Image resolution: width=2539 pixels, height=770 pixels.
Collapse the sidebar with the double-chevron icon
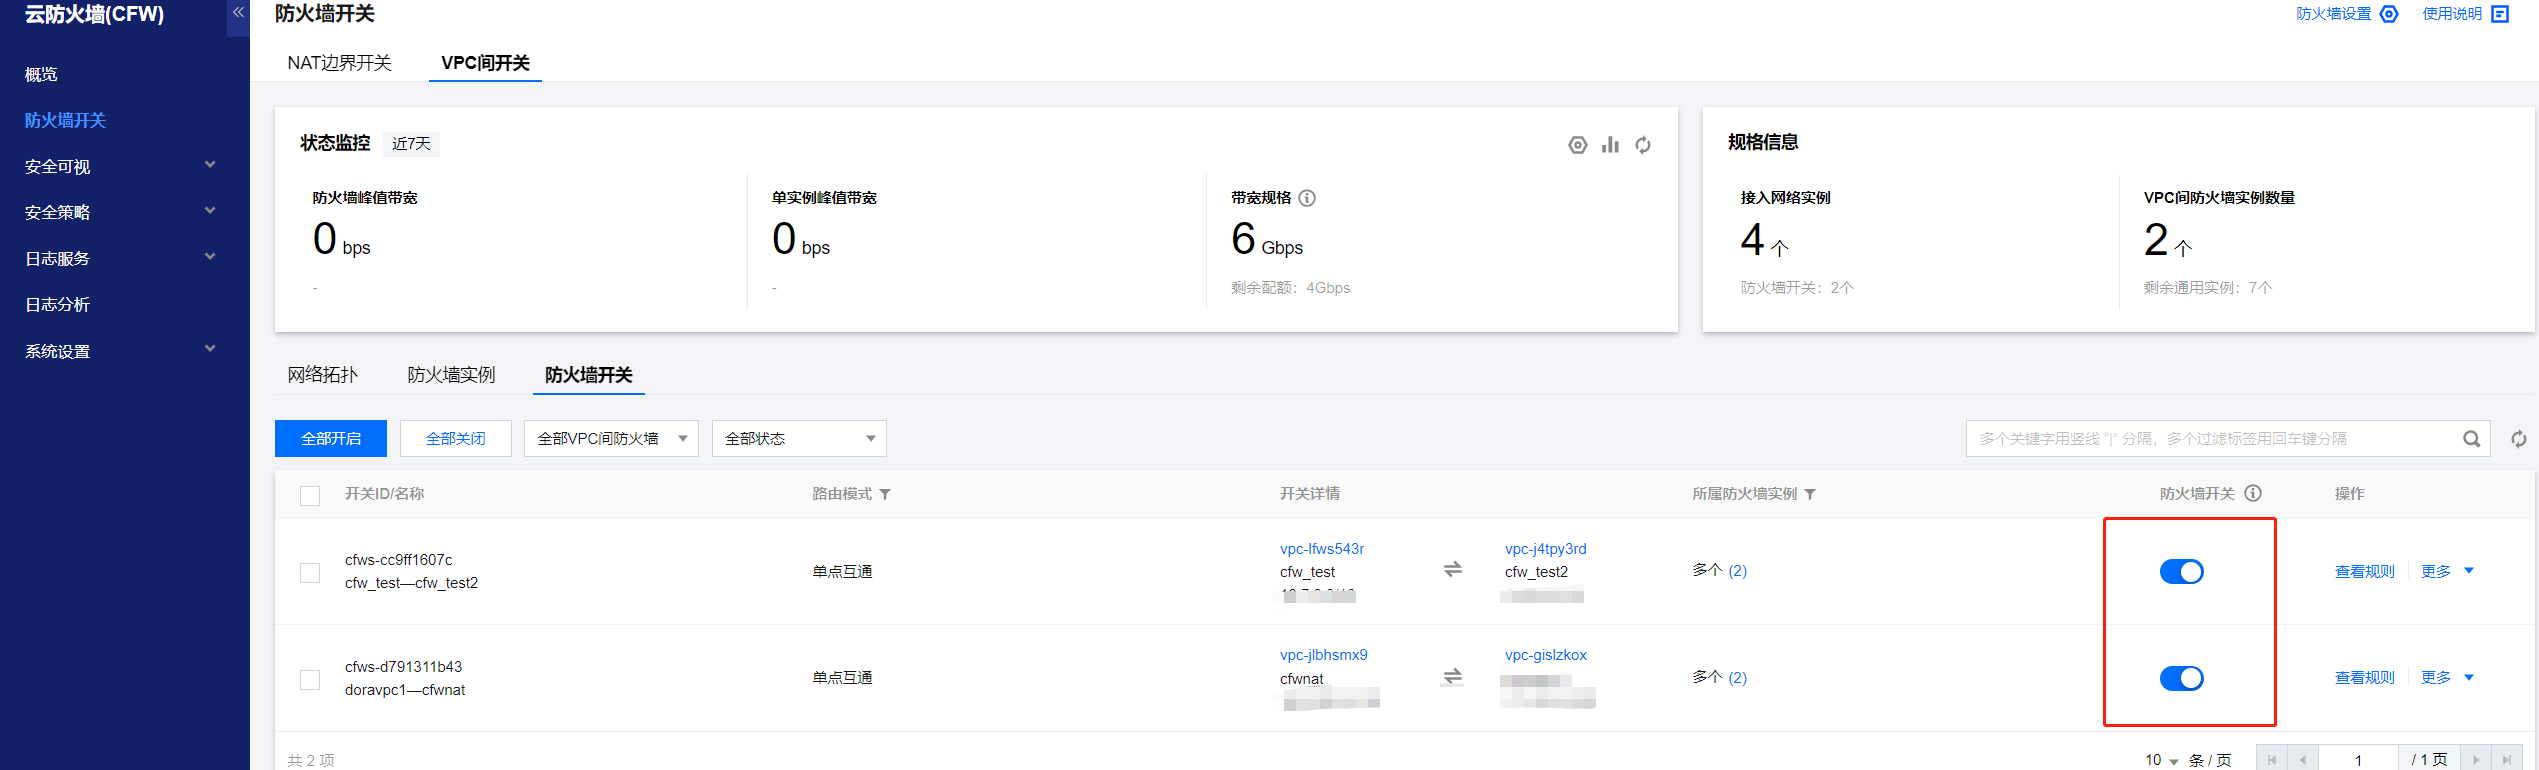[238, 13]
